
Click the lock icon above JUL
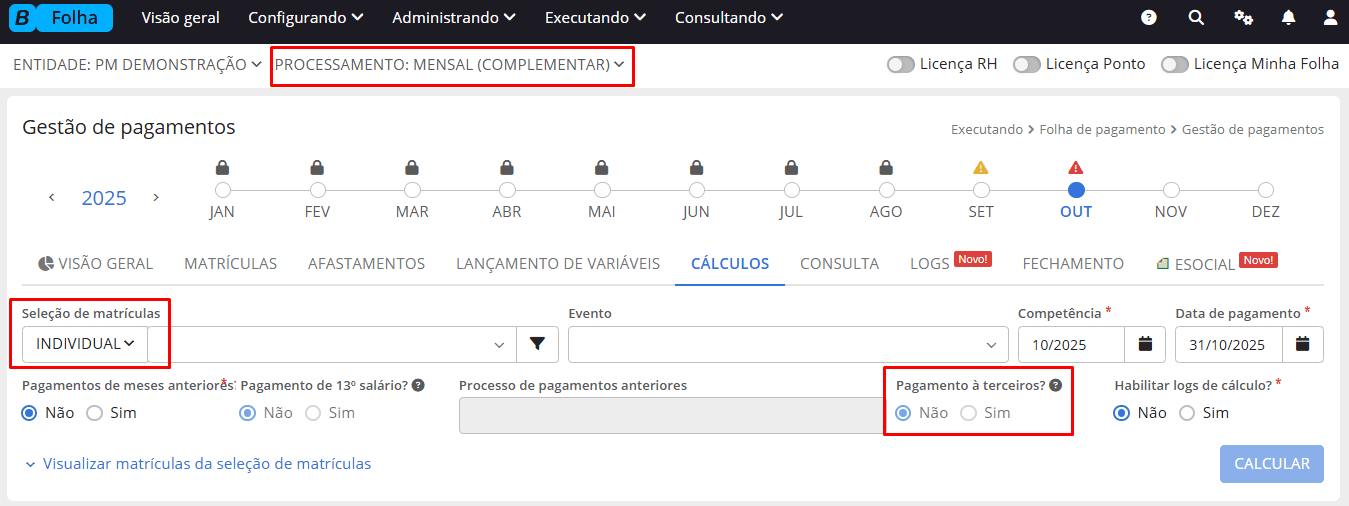click(x=791, y=167)
